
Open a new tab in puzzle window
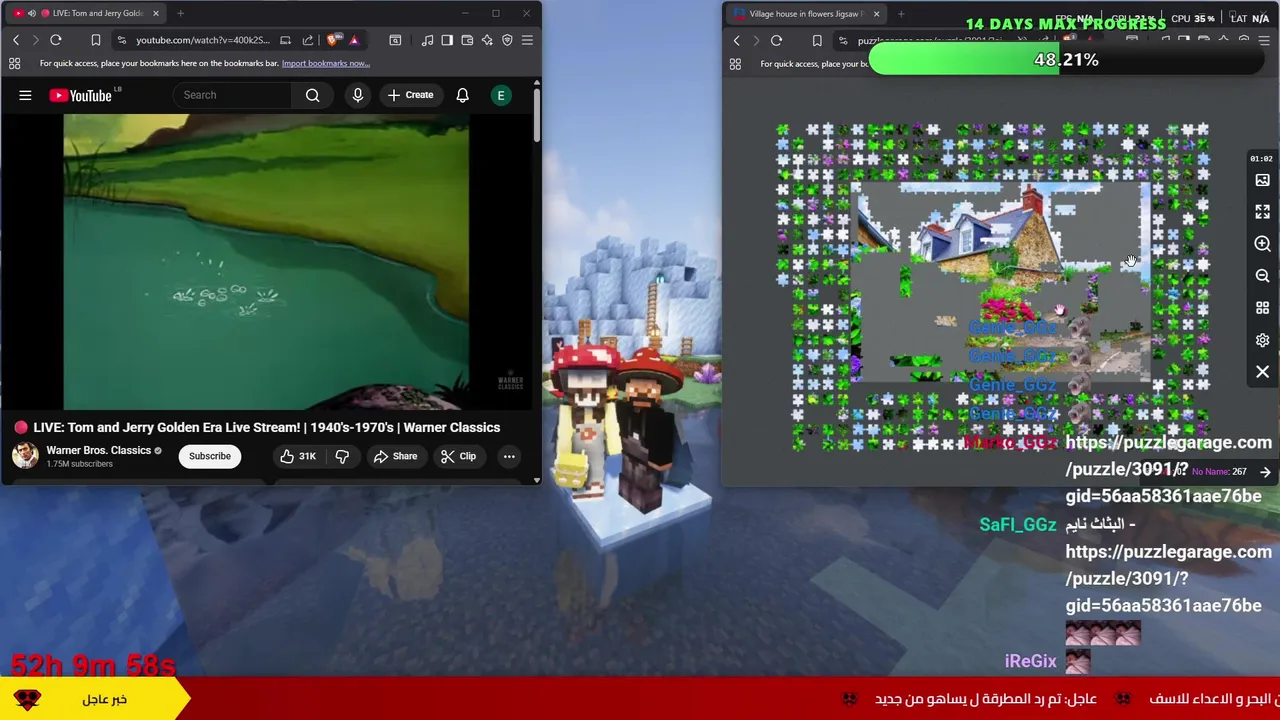[x=901, y=14]
